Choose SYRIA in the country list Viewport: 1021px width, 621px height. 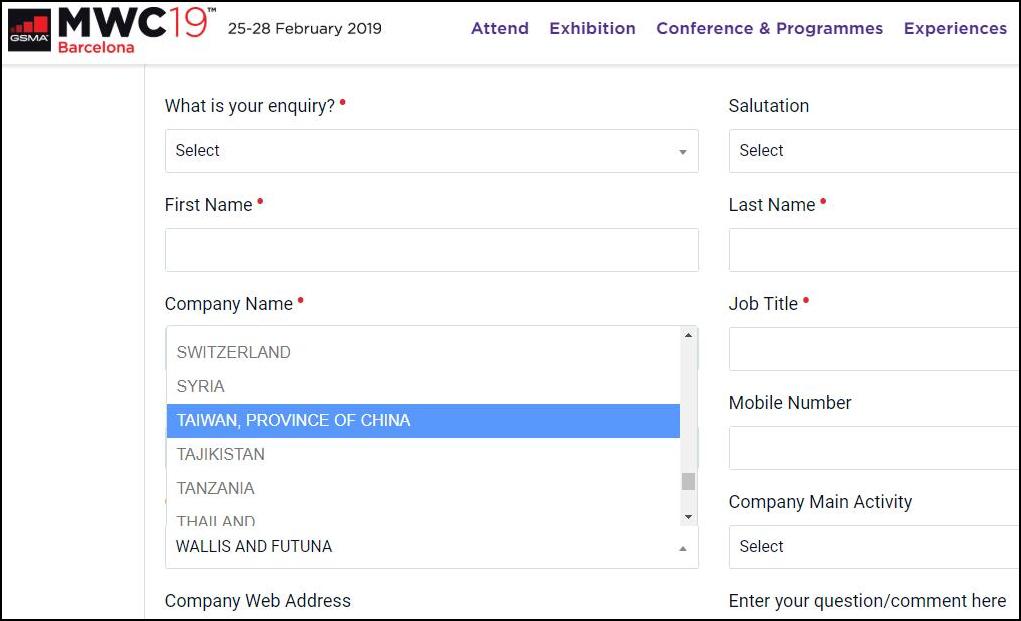[x=201, y=386]
